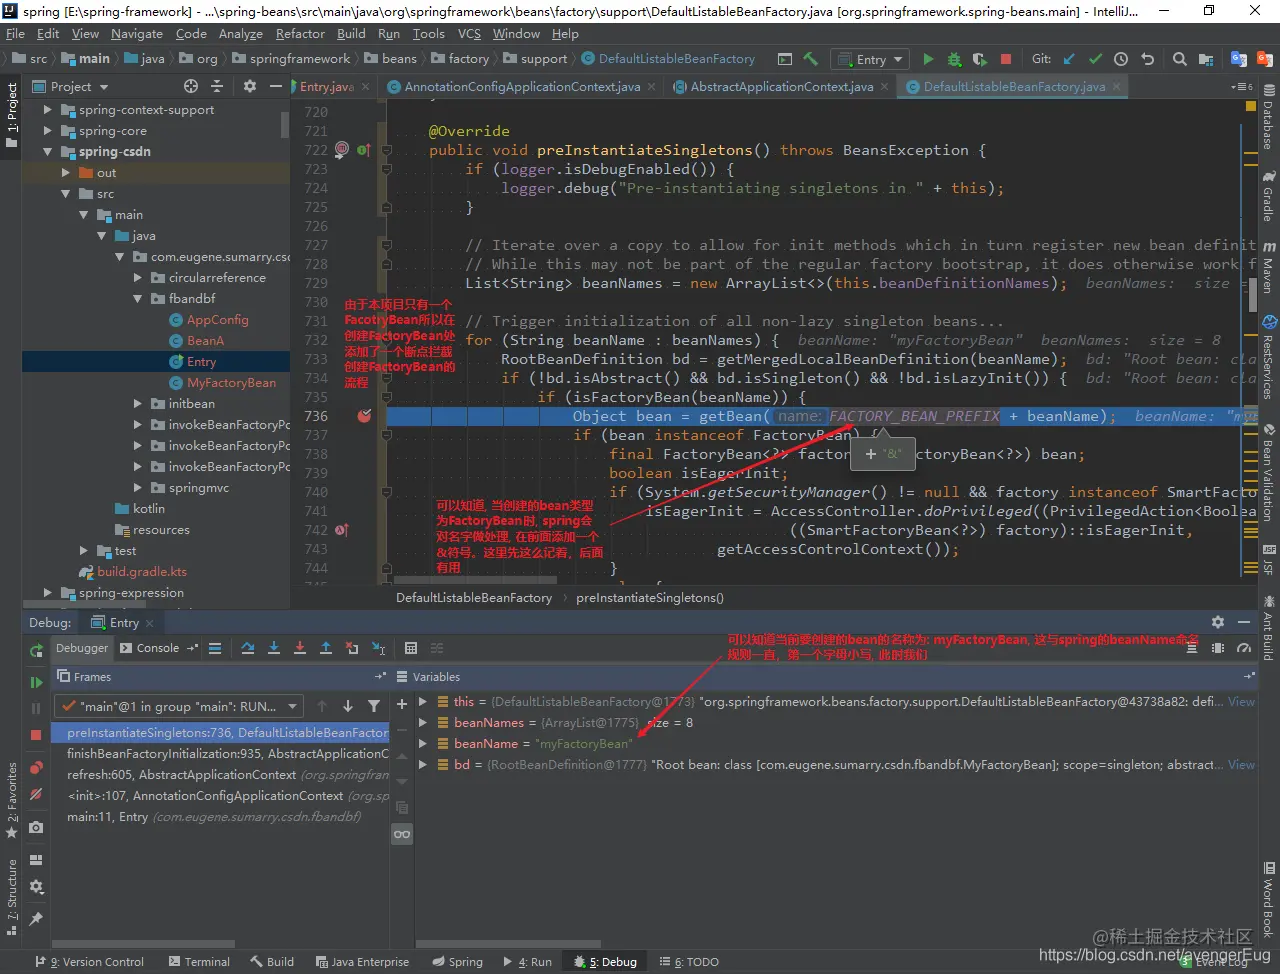Viewport: 1280px width, 974px height.
Task: Toggle the breakpoint on line 742
Action: [341, 530]
